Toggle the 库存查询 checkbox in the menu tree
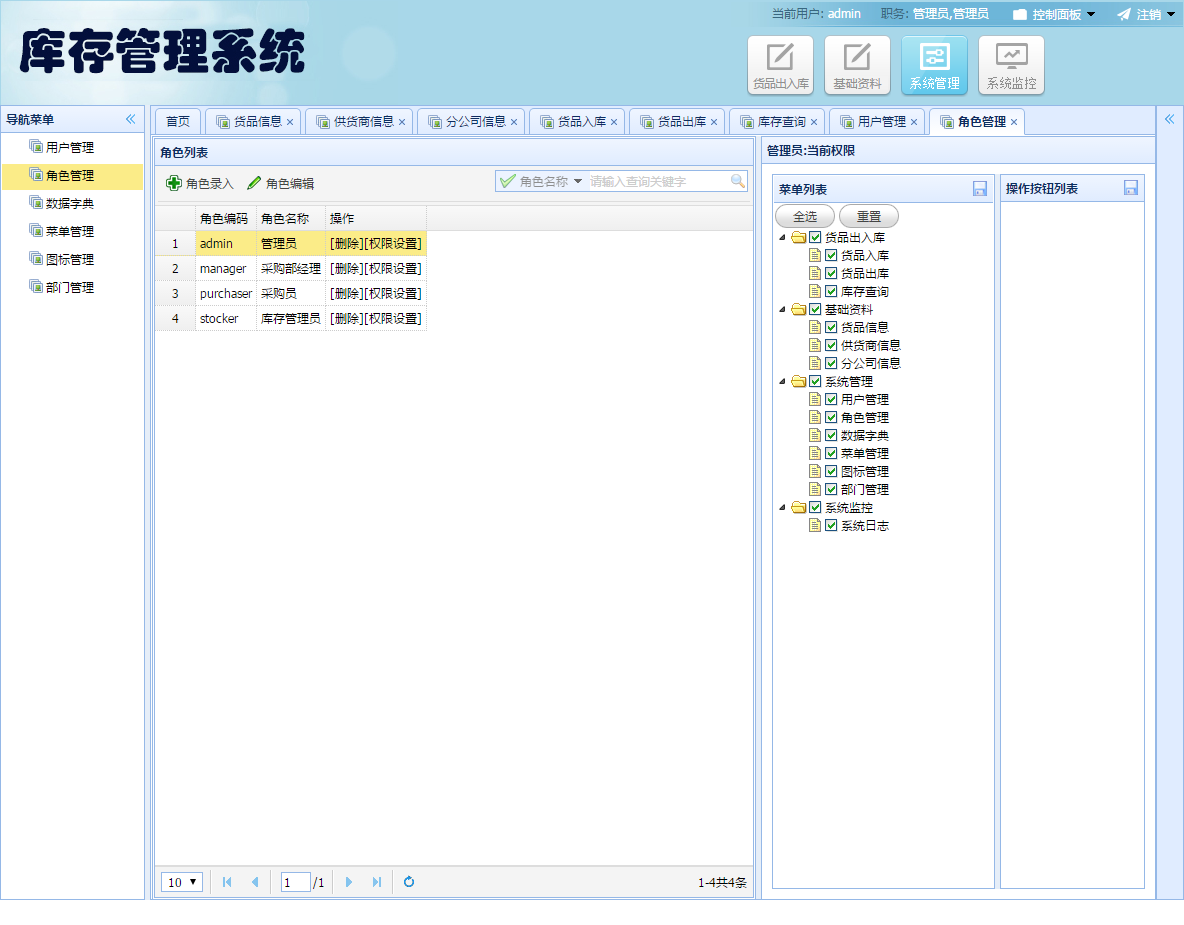The width and height of the screenshot is (1184, 925). point(831,291)
